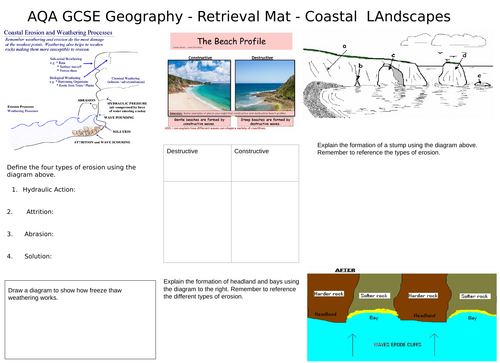Click the WAVES ERODE CLIFFS label
The height and width of the screenshot is (363, 500).
pos(397,344)
